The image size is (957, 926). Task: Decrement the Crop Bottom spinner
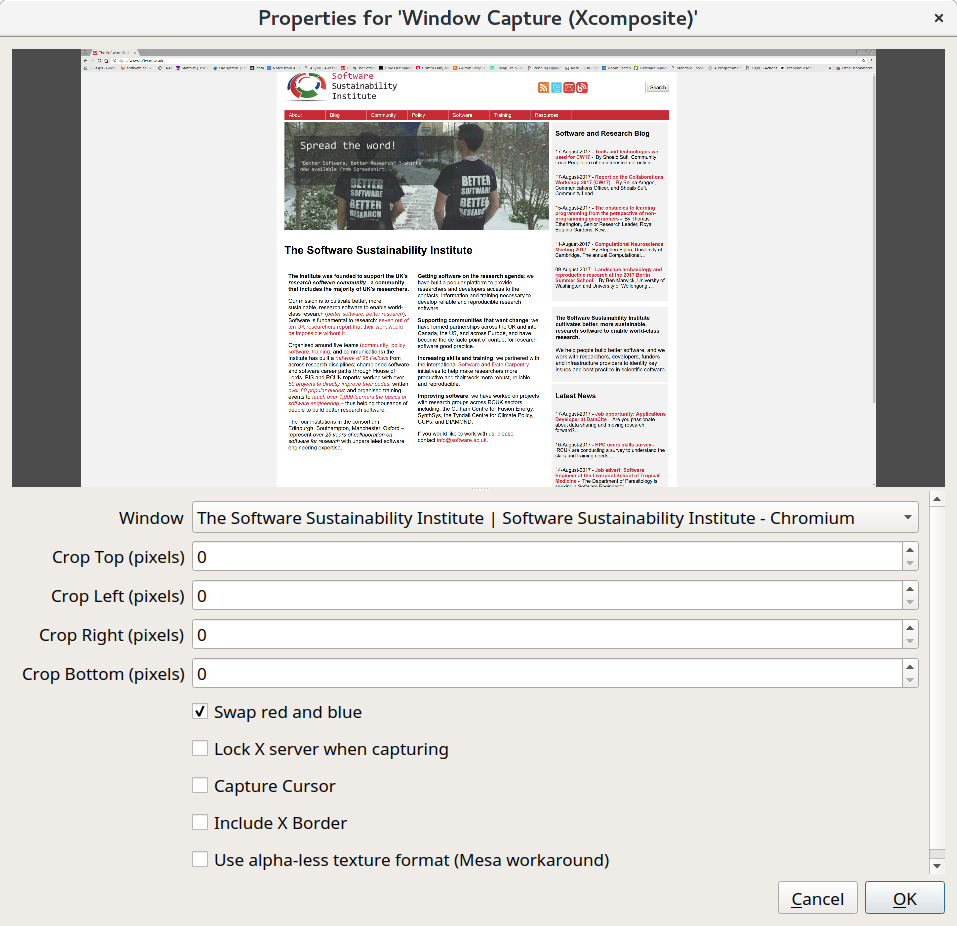point(909,680)
